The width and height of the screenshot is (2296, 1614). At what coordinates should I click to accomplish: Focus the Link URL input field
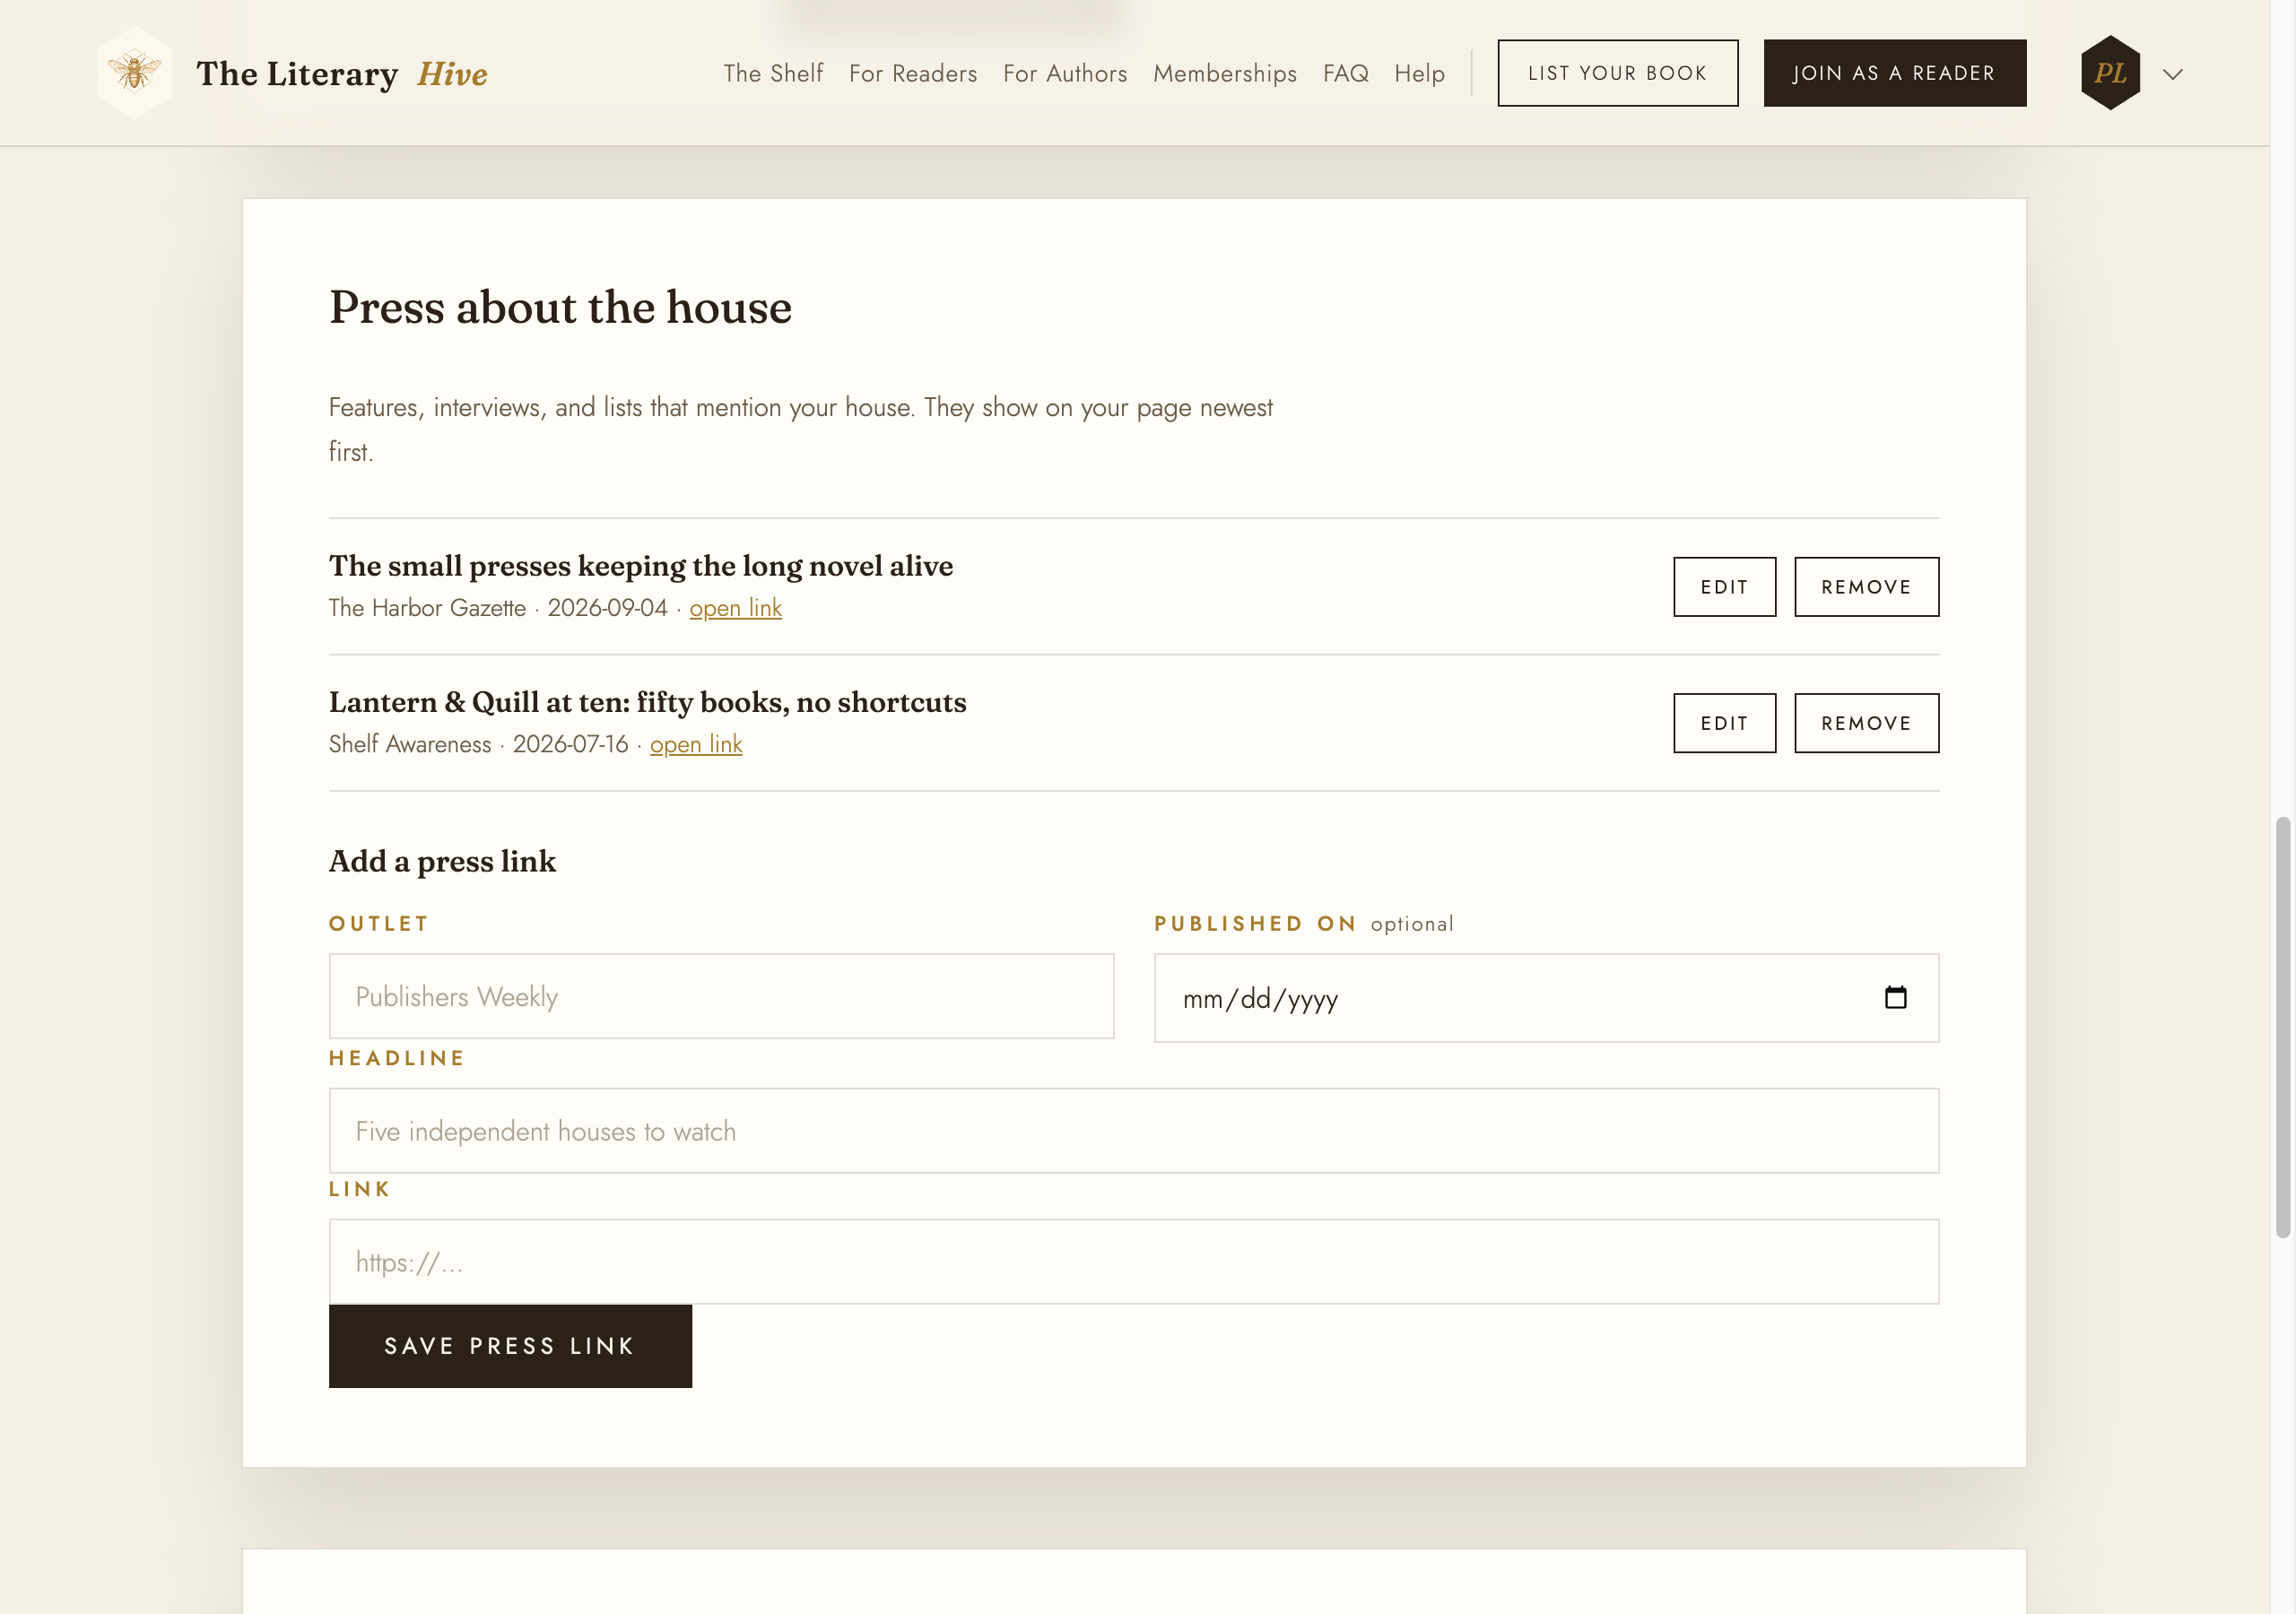(1134, 1262)
